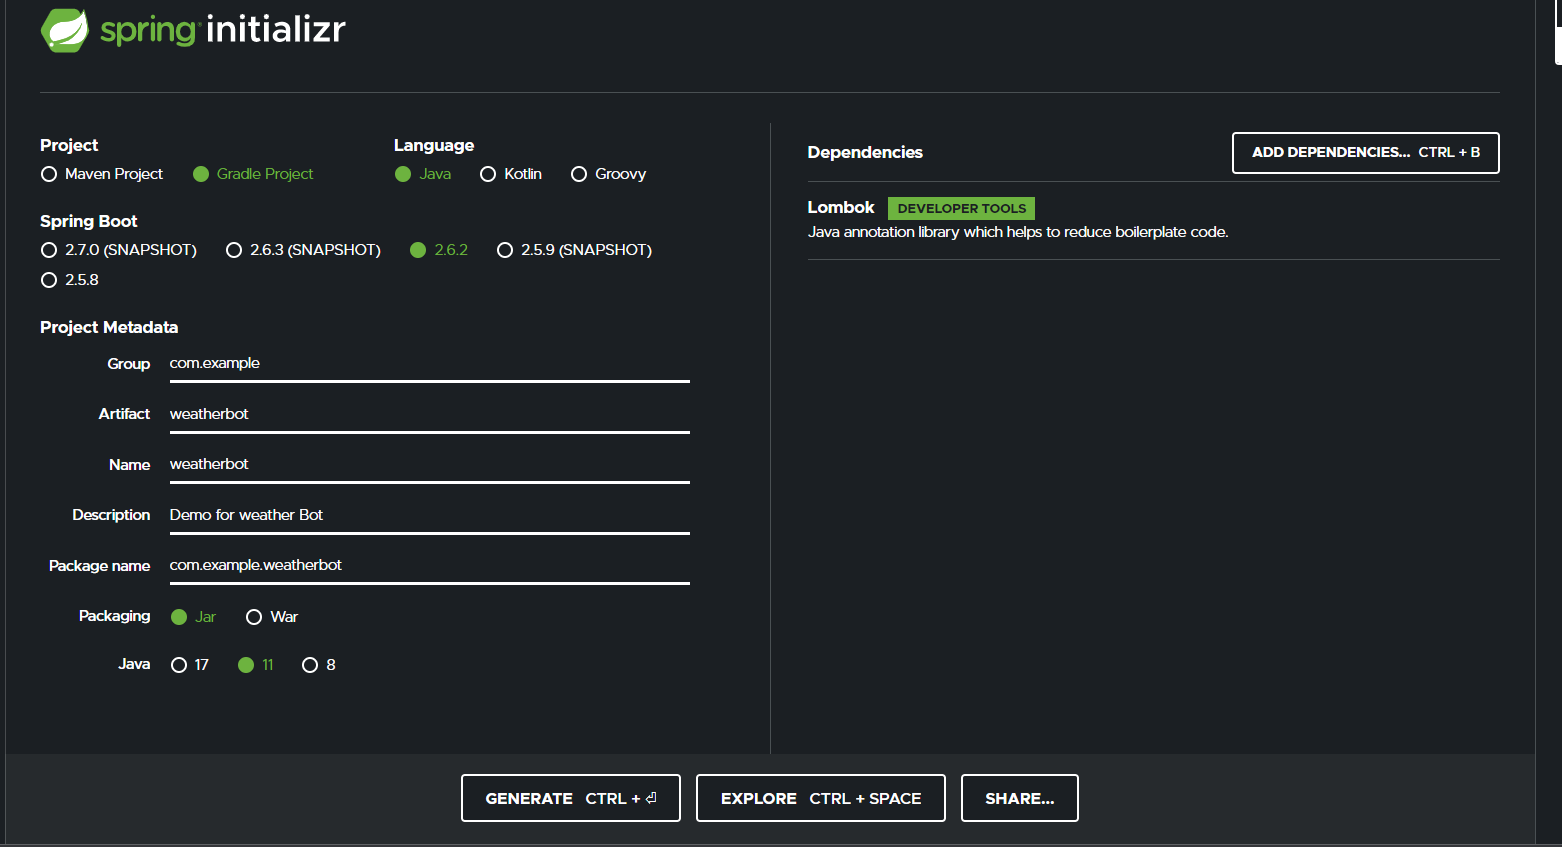Image resolution: width=1562 pixels, height=847 pixels.
Task: Select Gradle Project radio option
Action: pos(253,174)
